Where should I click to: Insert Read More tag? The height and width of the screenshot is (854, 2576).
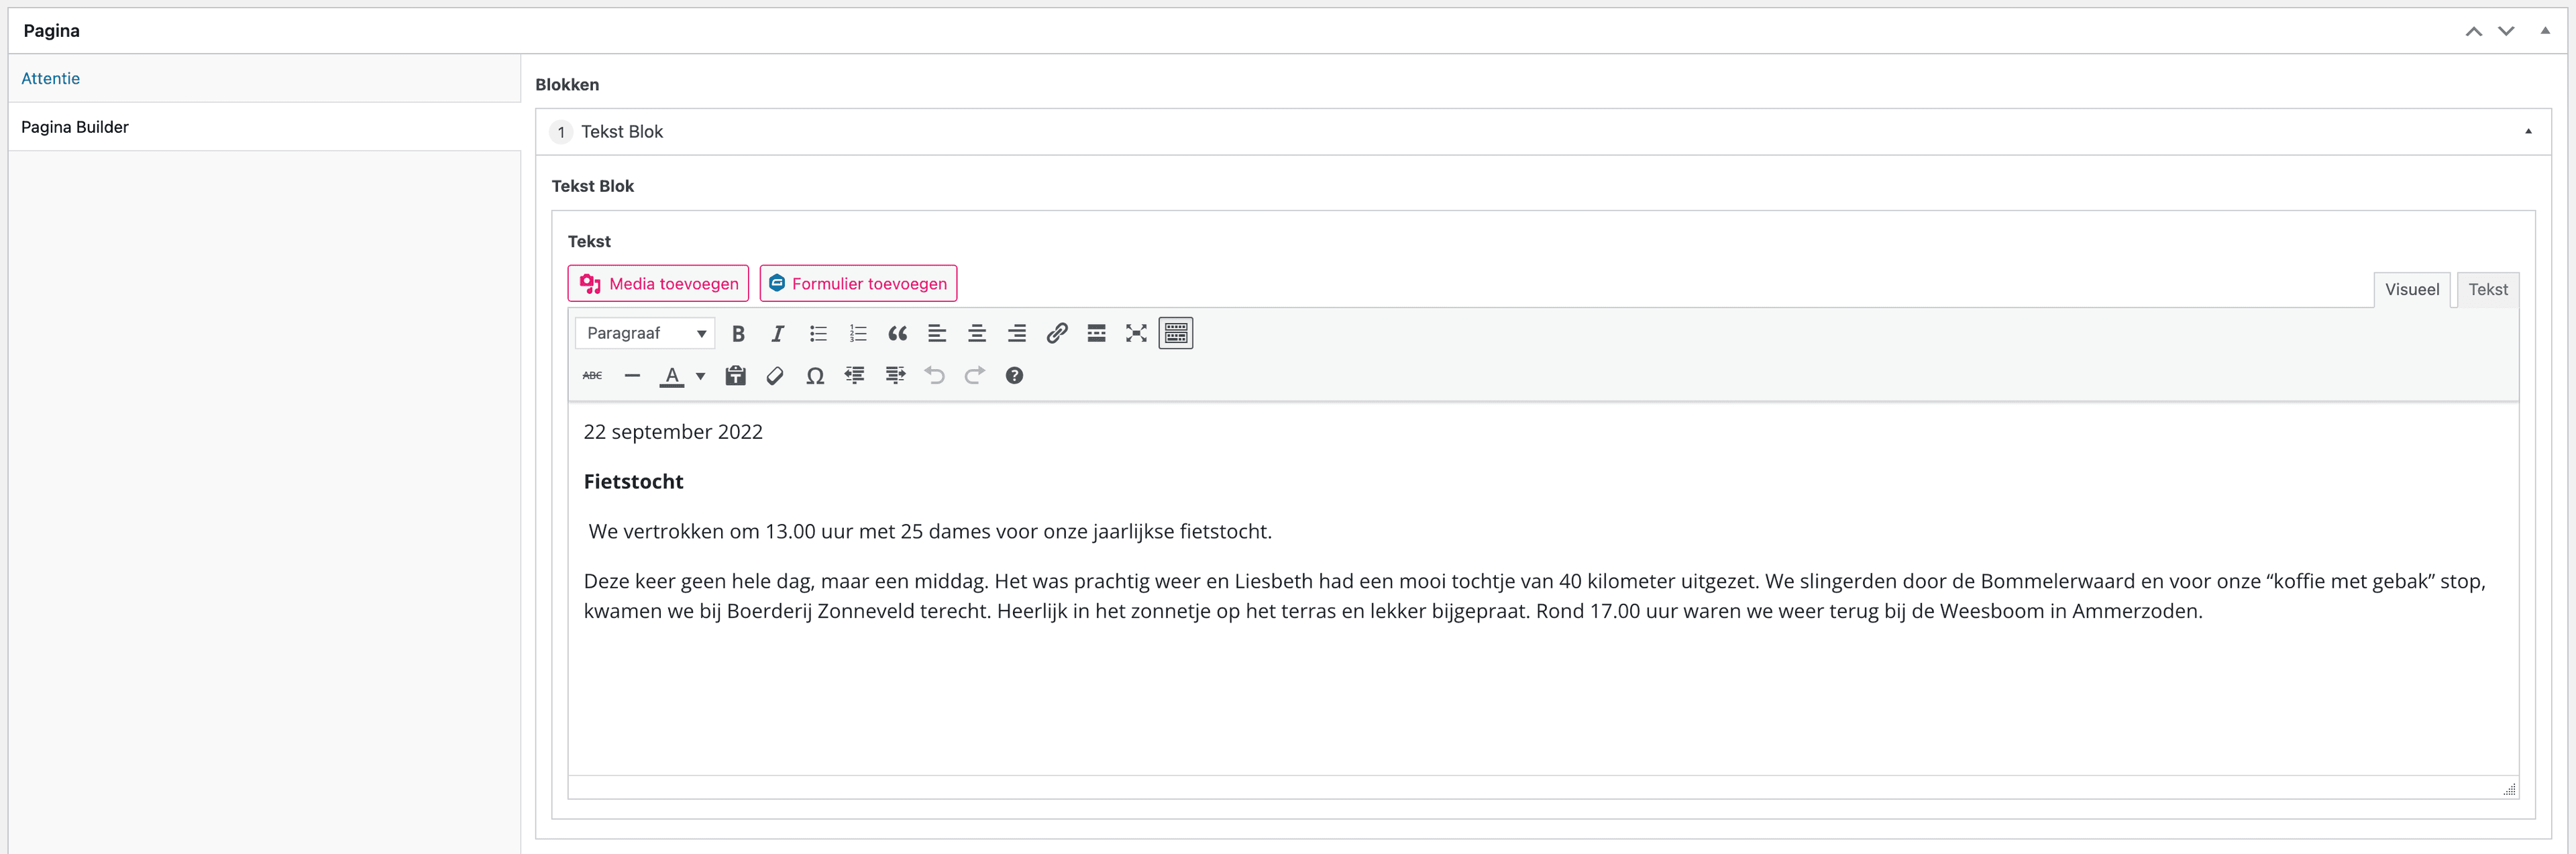click(x=1096, y=334)
